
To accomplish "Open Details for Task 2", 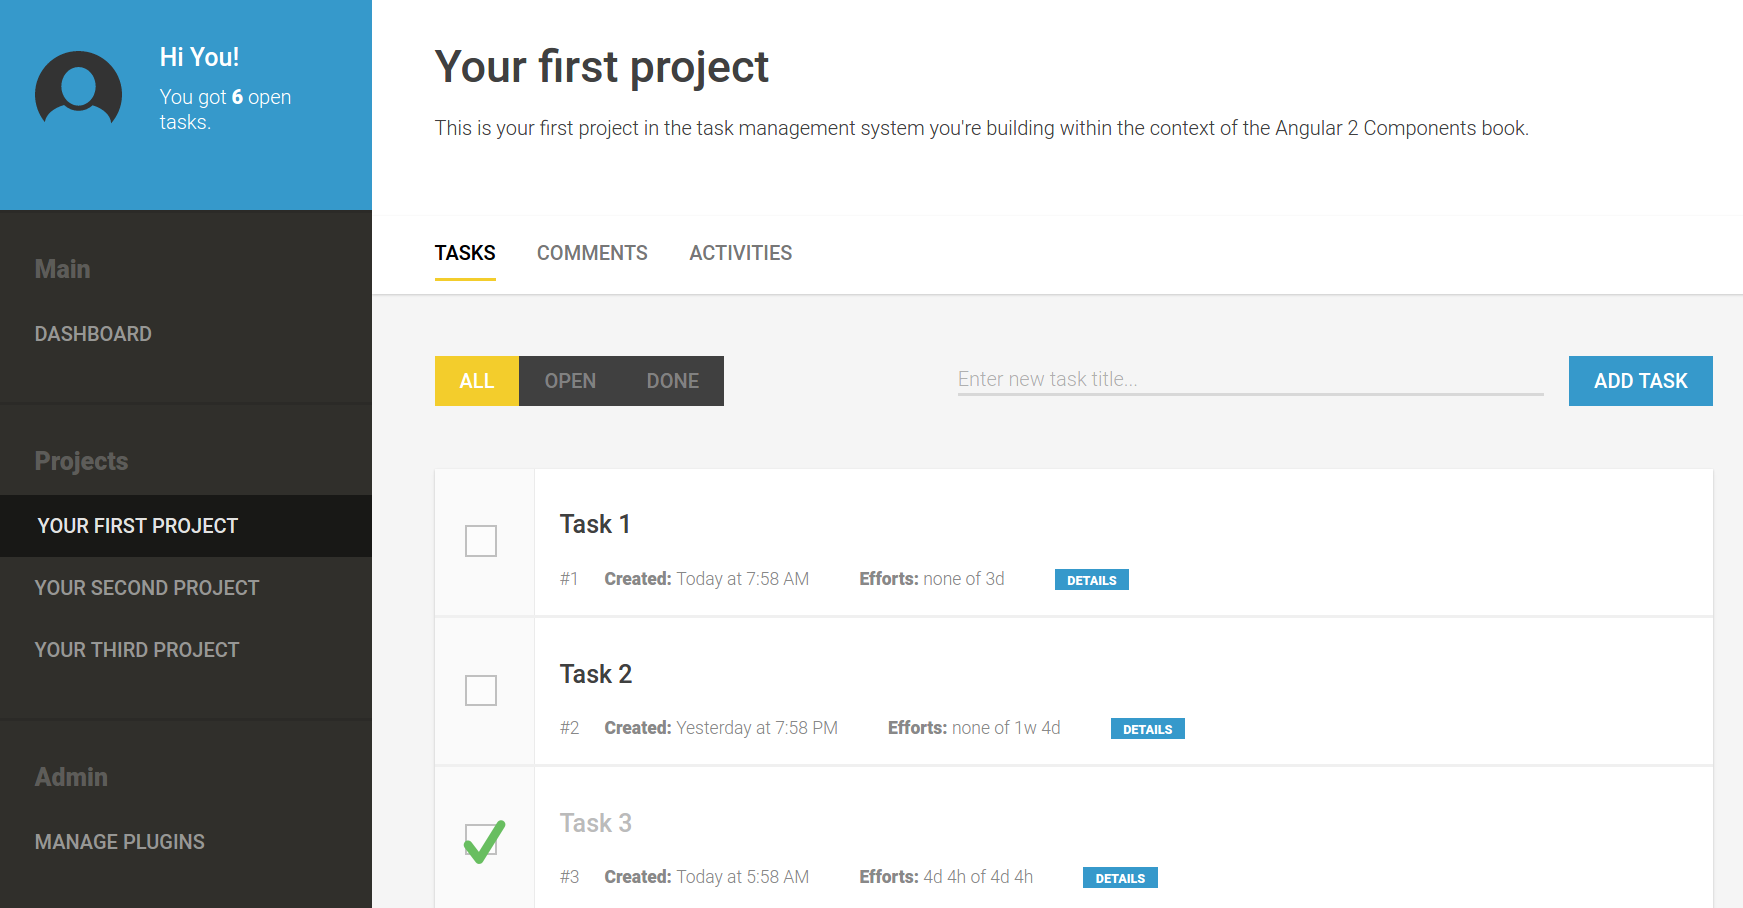I will [x=1147, y=729].
